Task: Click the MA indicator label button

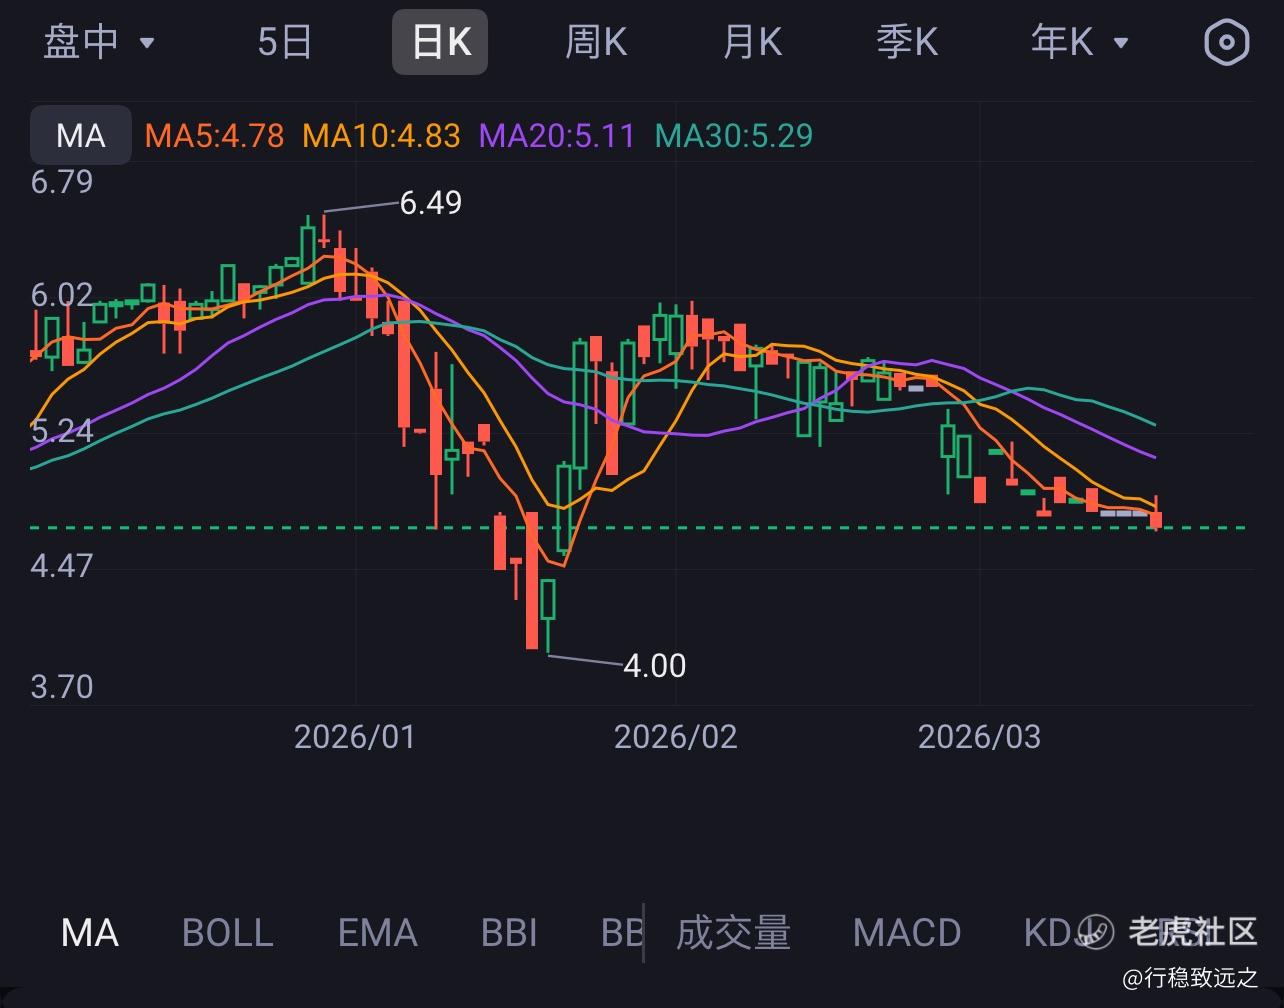Action: tap(81, 135)
